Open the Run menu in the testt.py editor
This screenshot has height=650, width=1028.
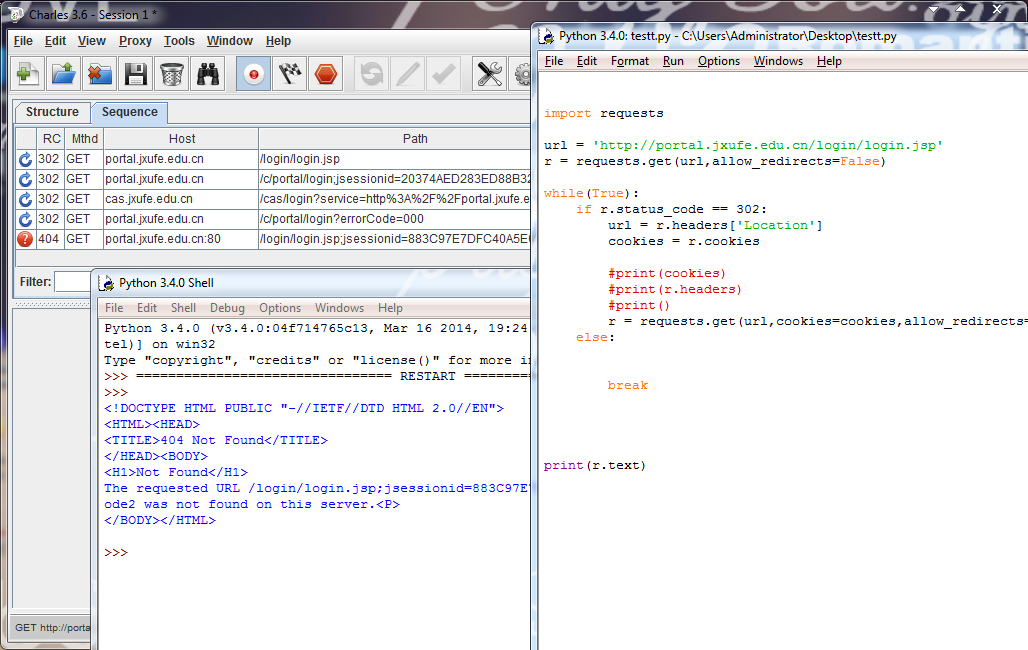point(673,61)
